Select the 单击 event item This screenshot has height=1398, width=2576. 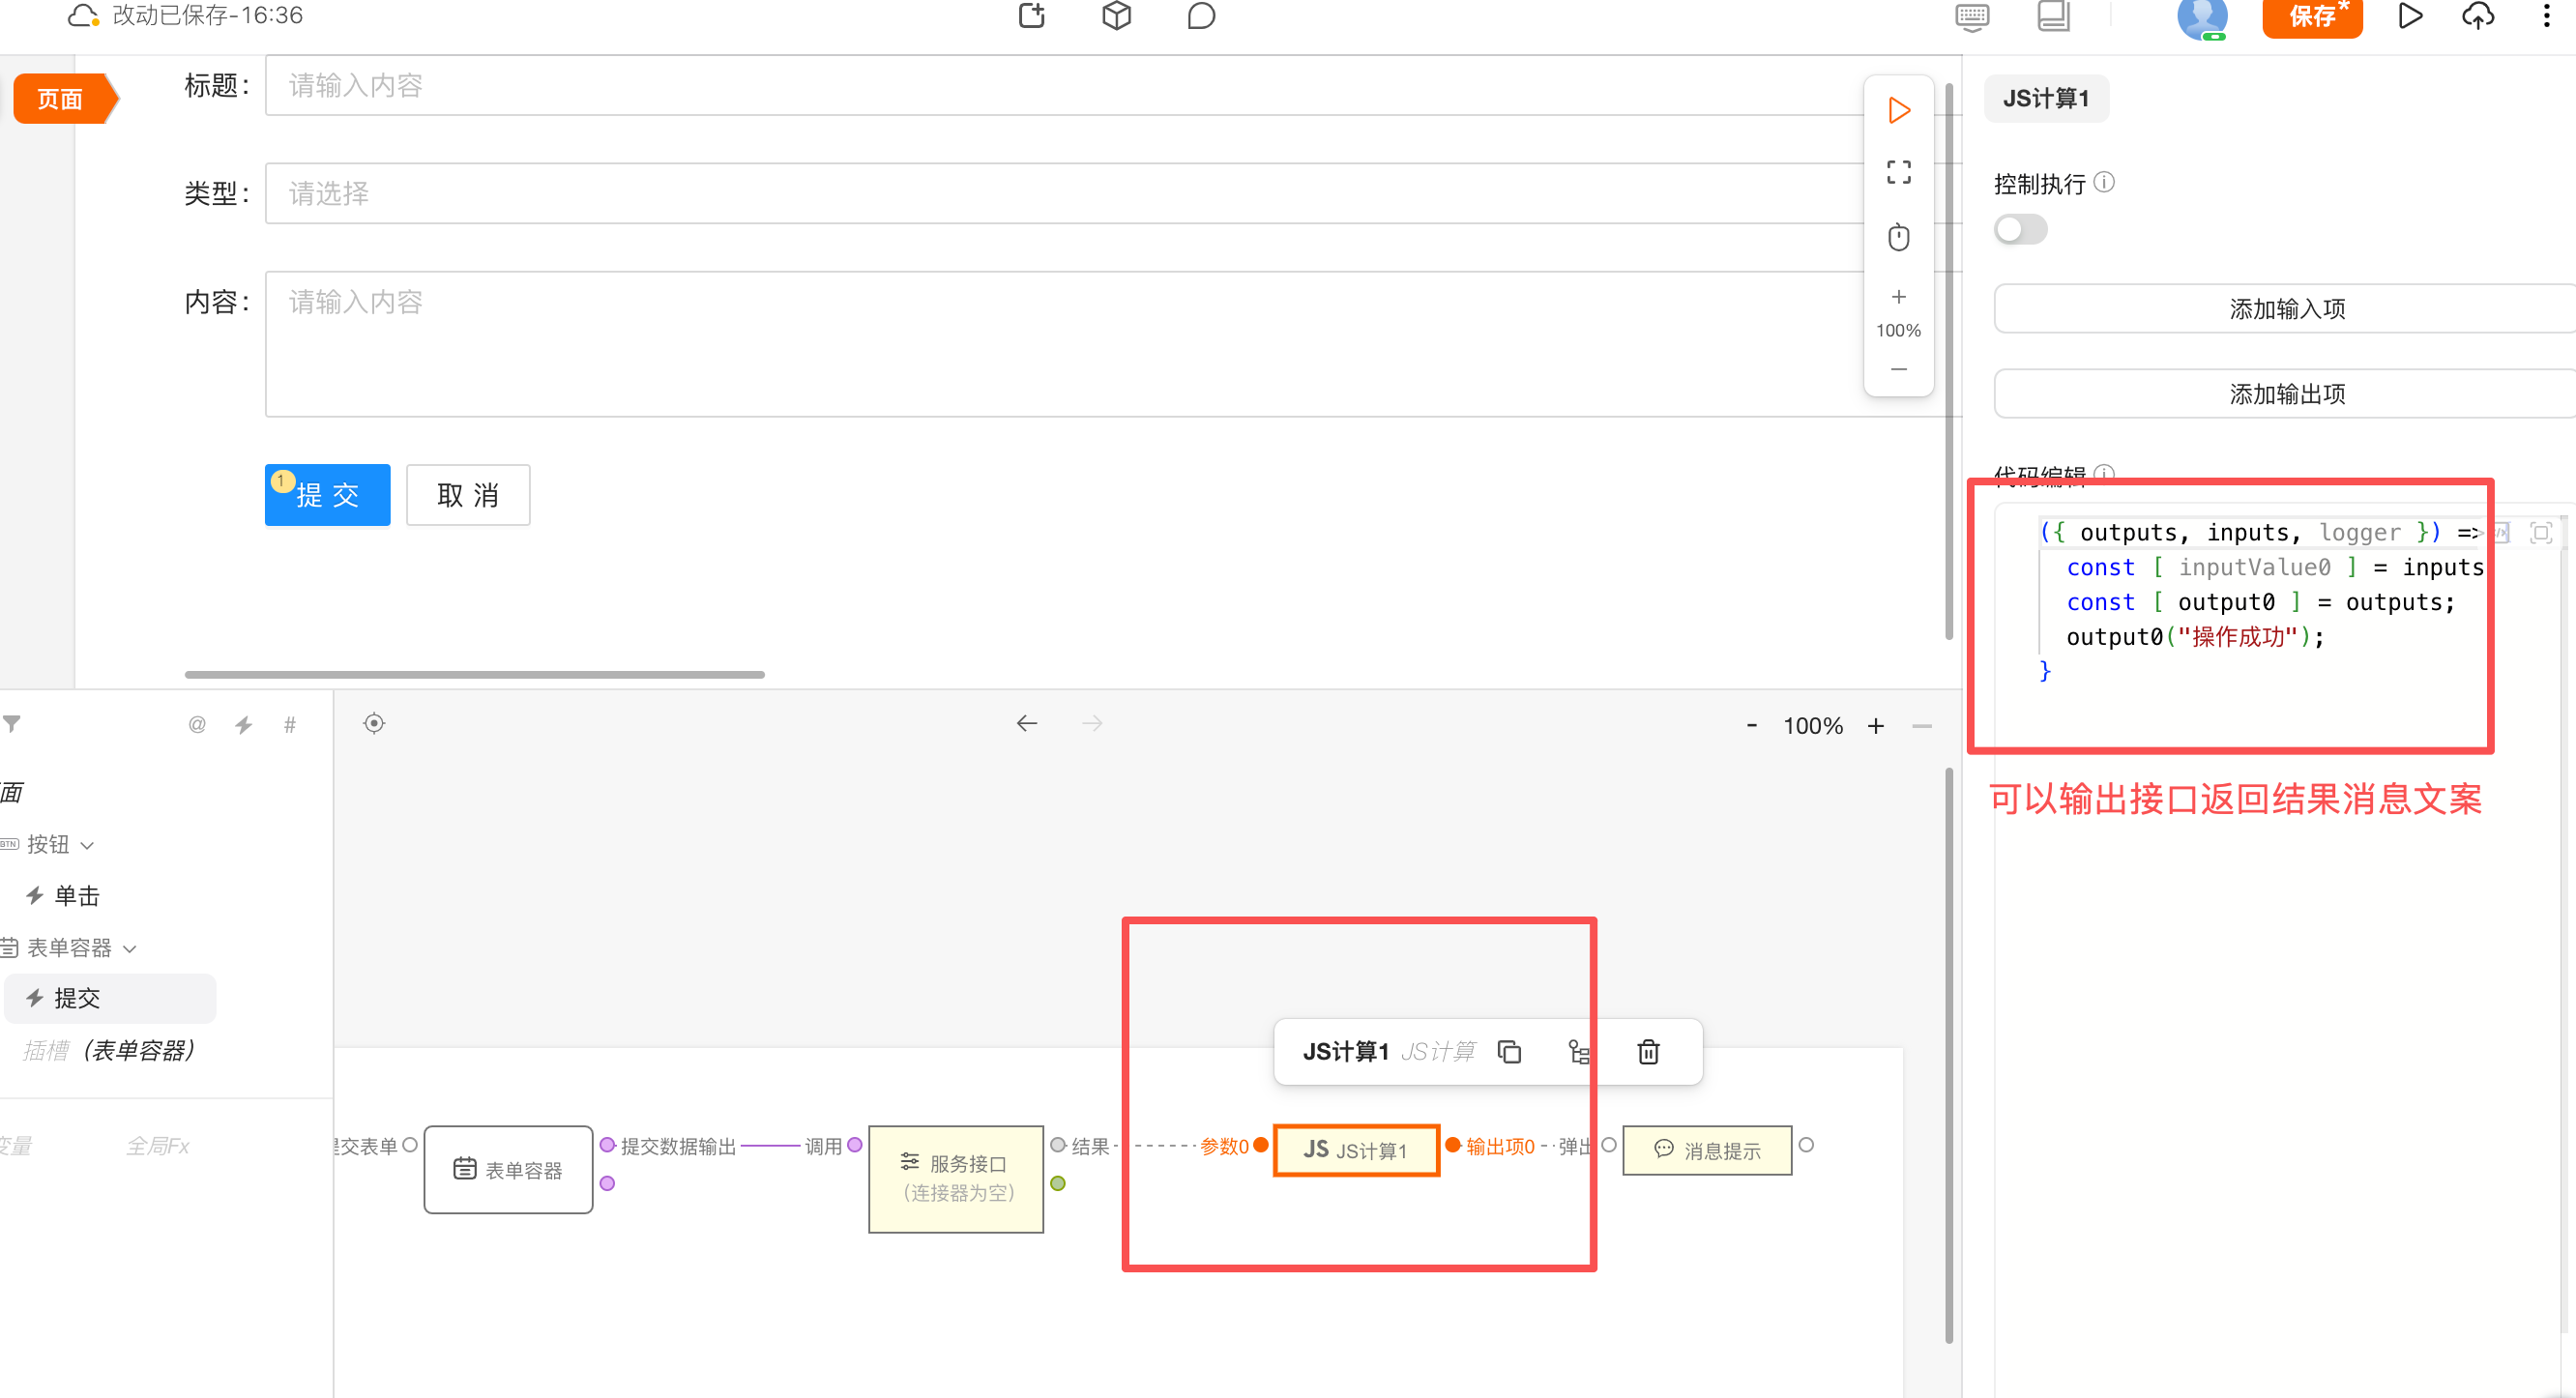(78, 896)
